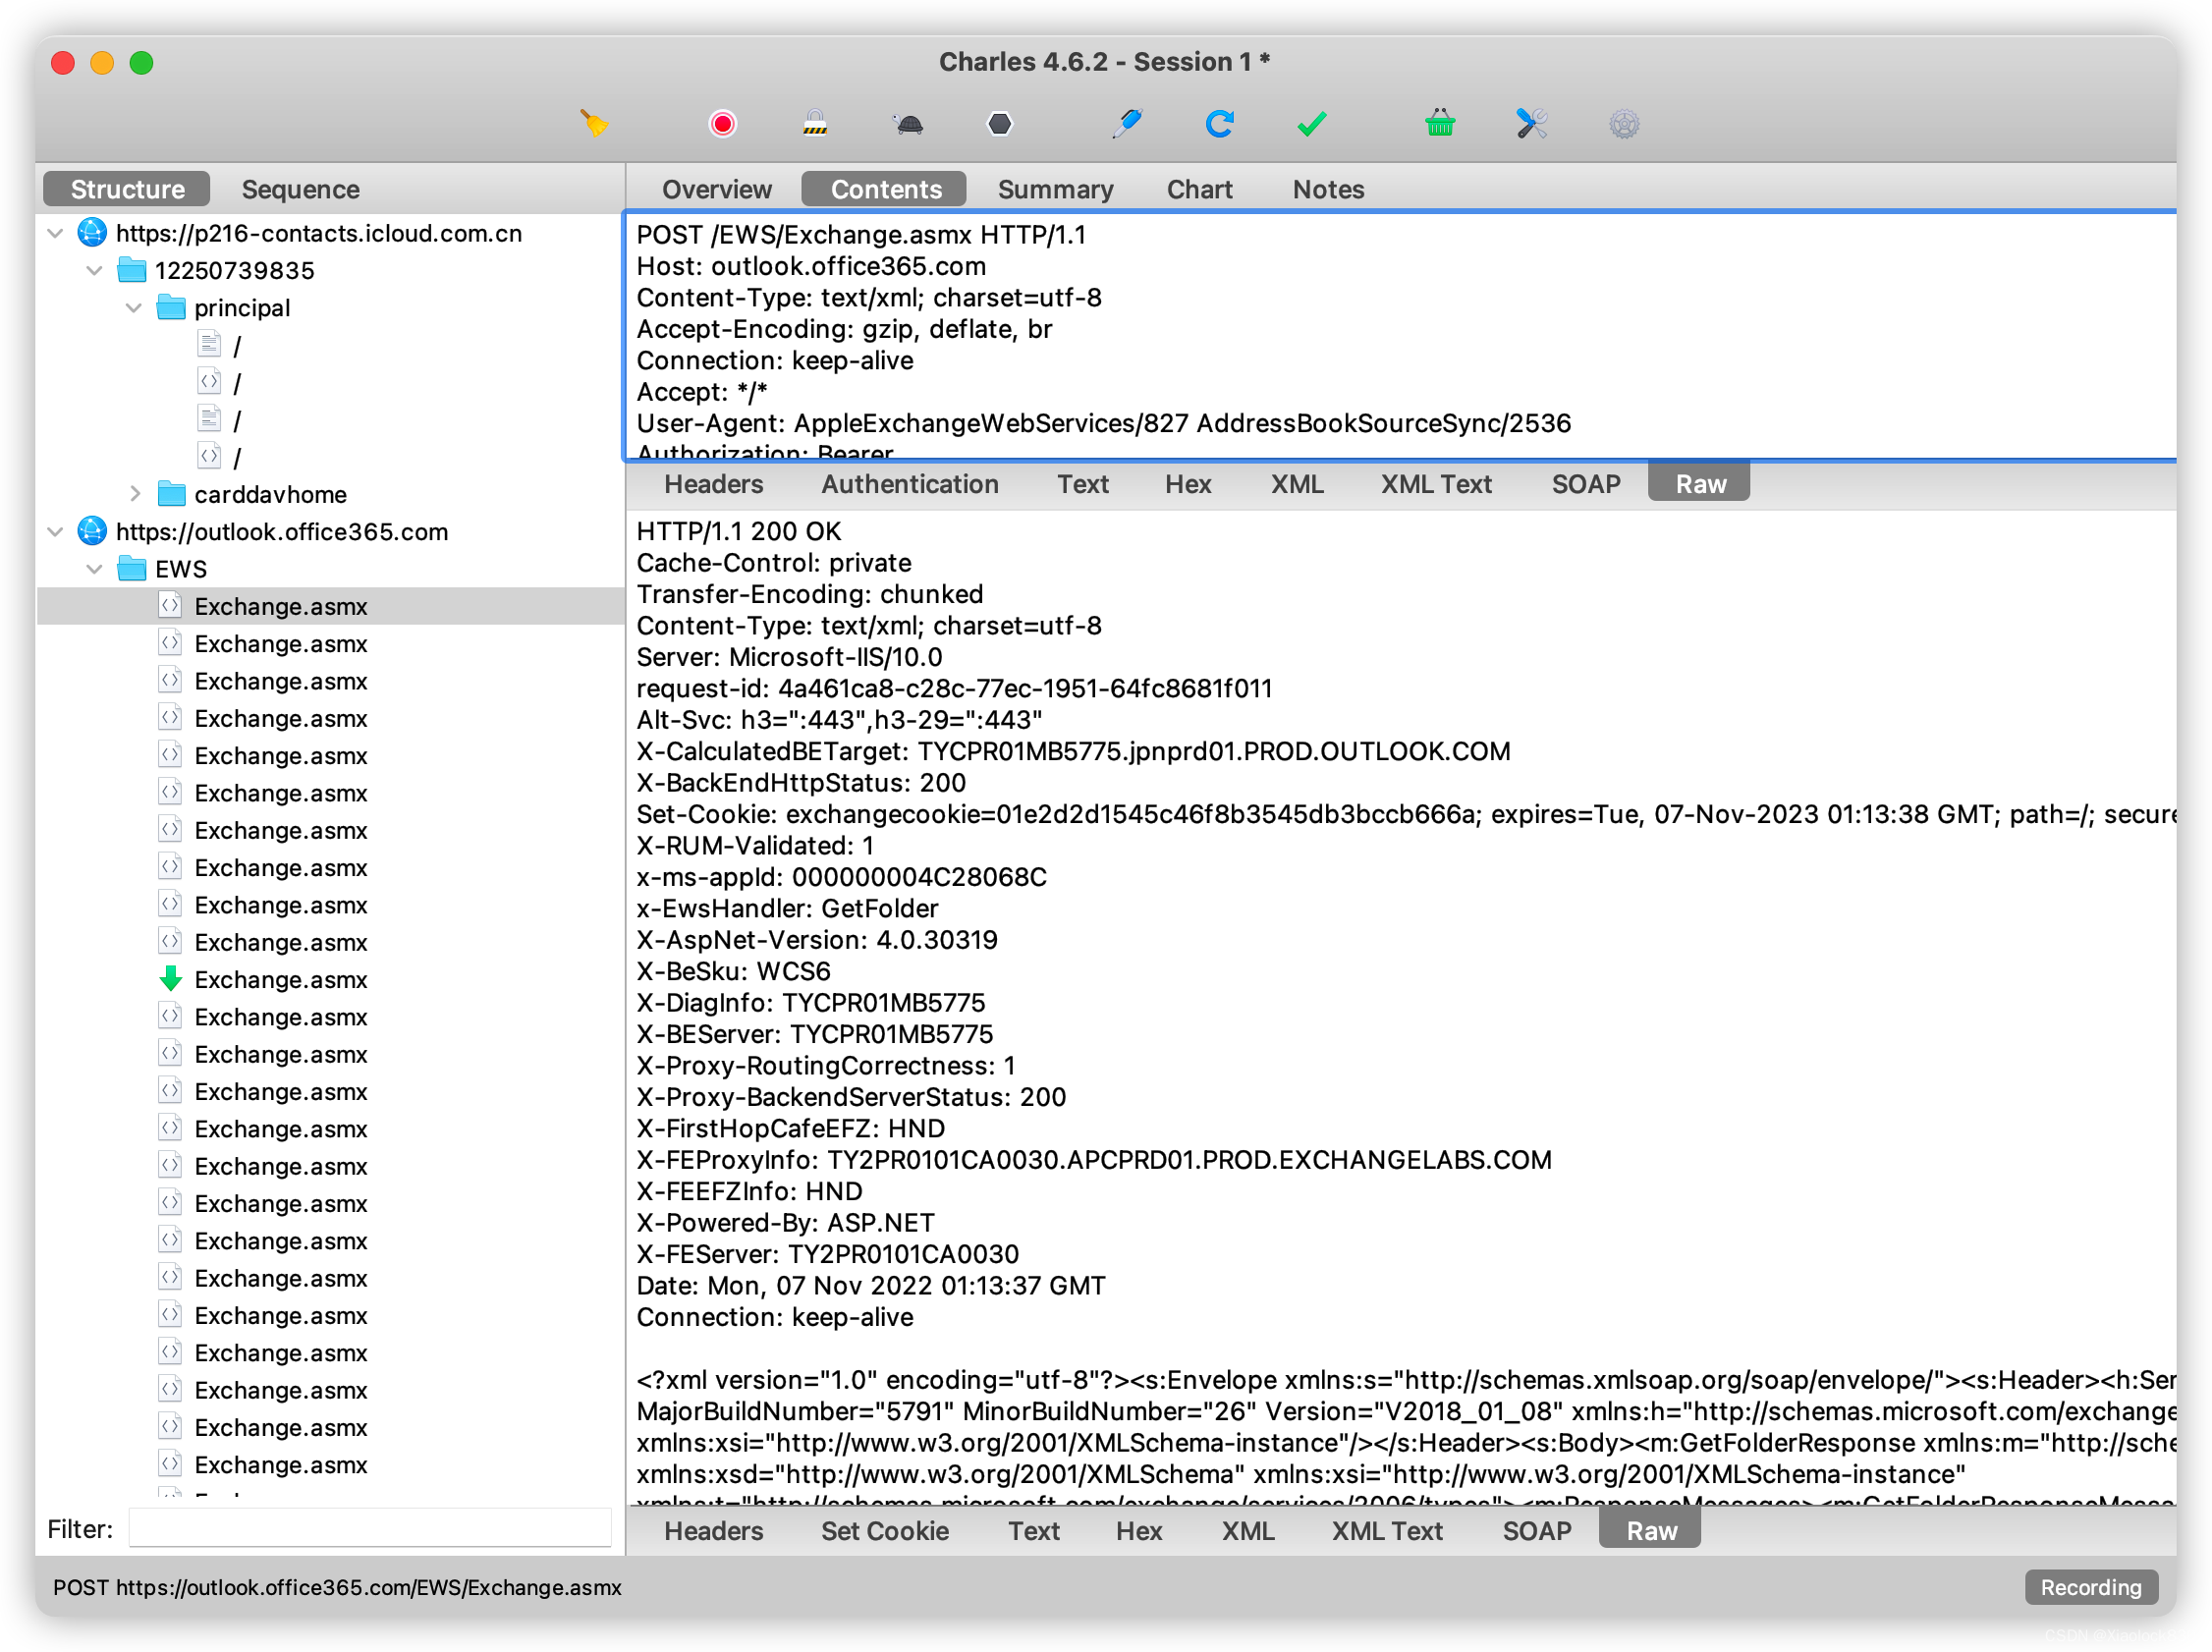The image size is (2212, 1652).
Task: Toggle the Contents tab in detail panel
Action: tap(885, 188)
